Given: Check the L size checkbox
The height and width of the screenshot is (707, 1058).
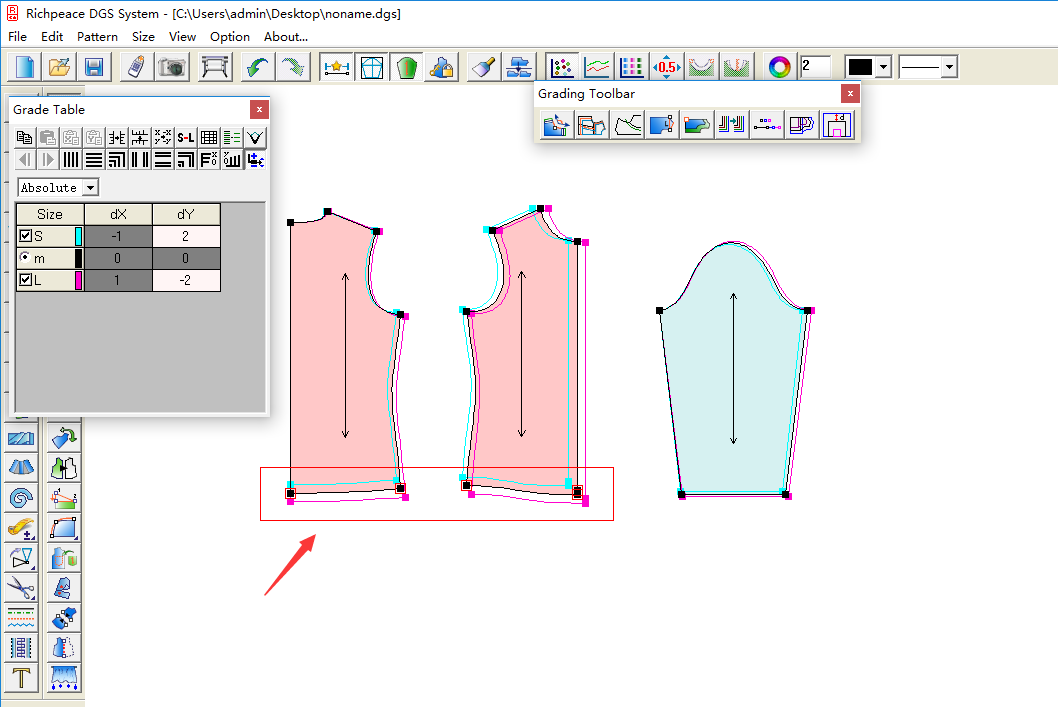Looking at the screenshot, I should click(23, 280).
